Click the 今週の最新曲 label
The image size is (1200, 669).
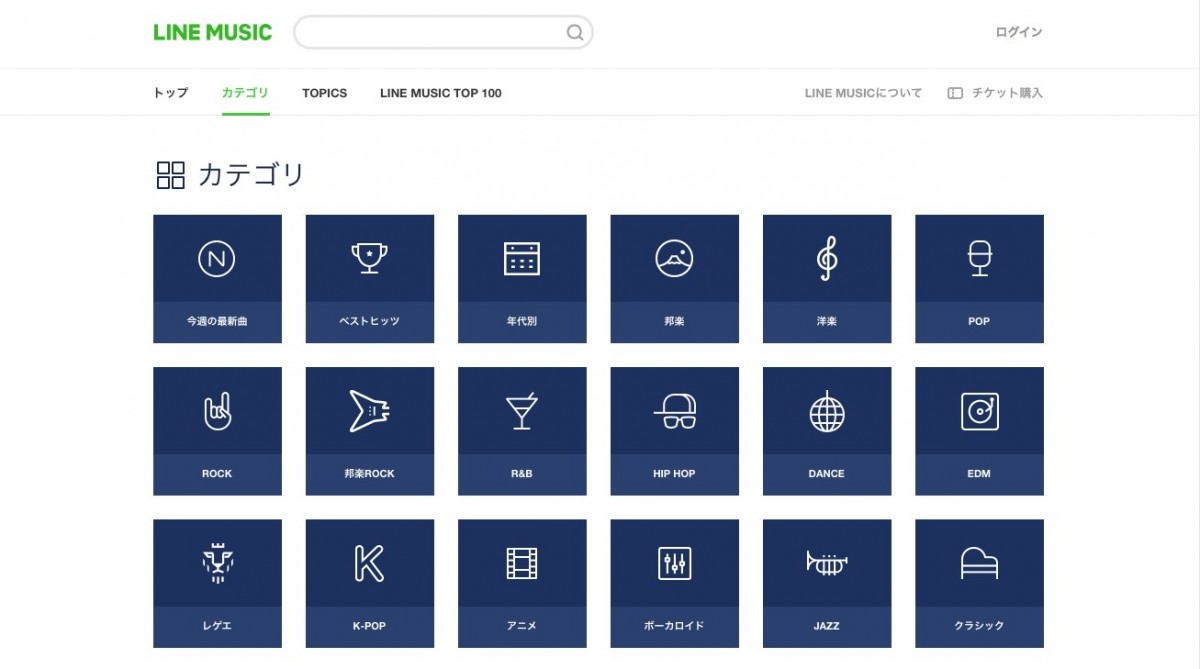(x=217, y=321)
